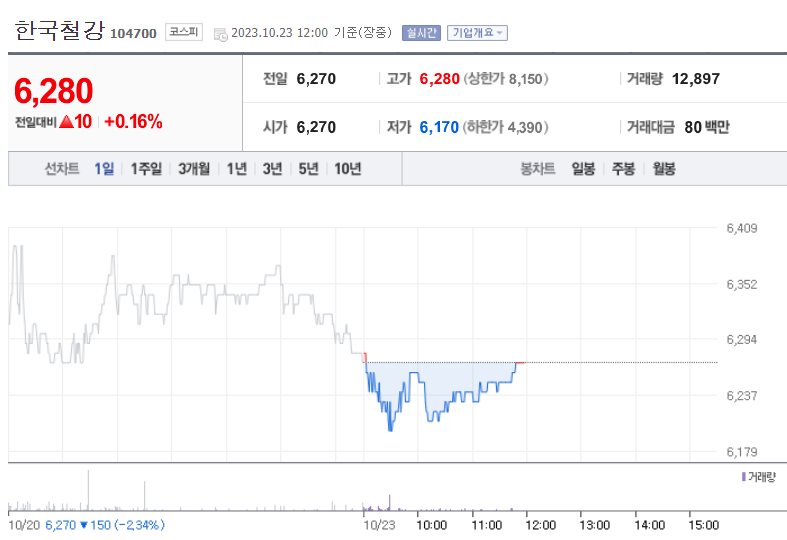Switch to the 1년 chart range
Viewport: 787px width, 540px height.
point(236,169)
